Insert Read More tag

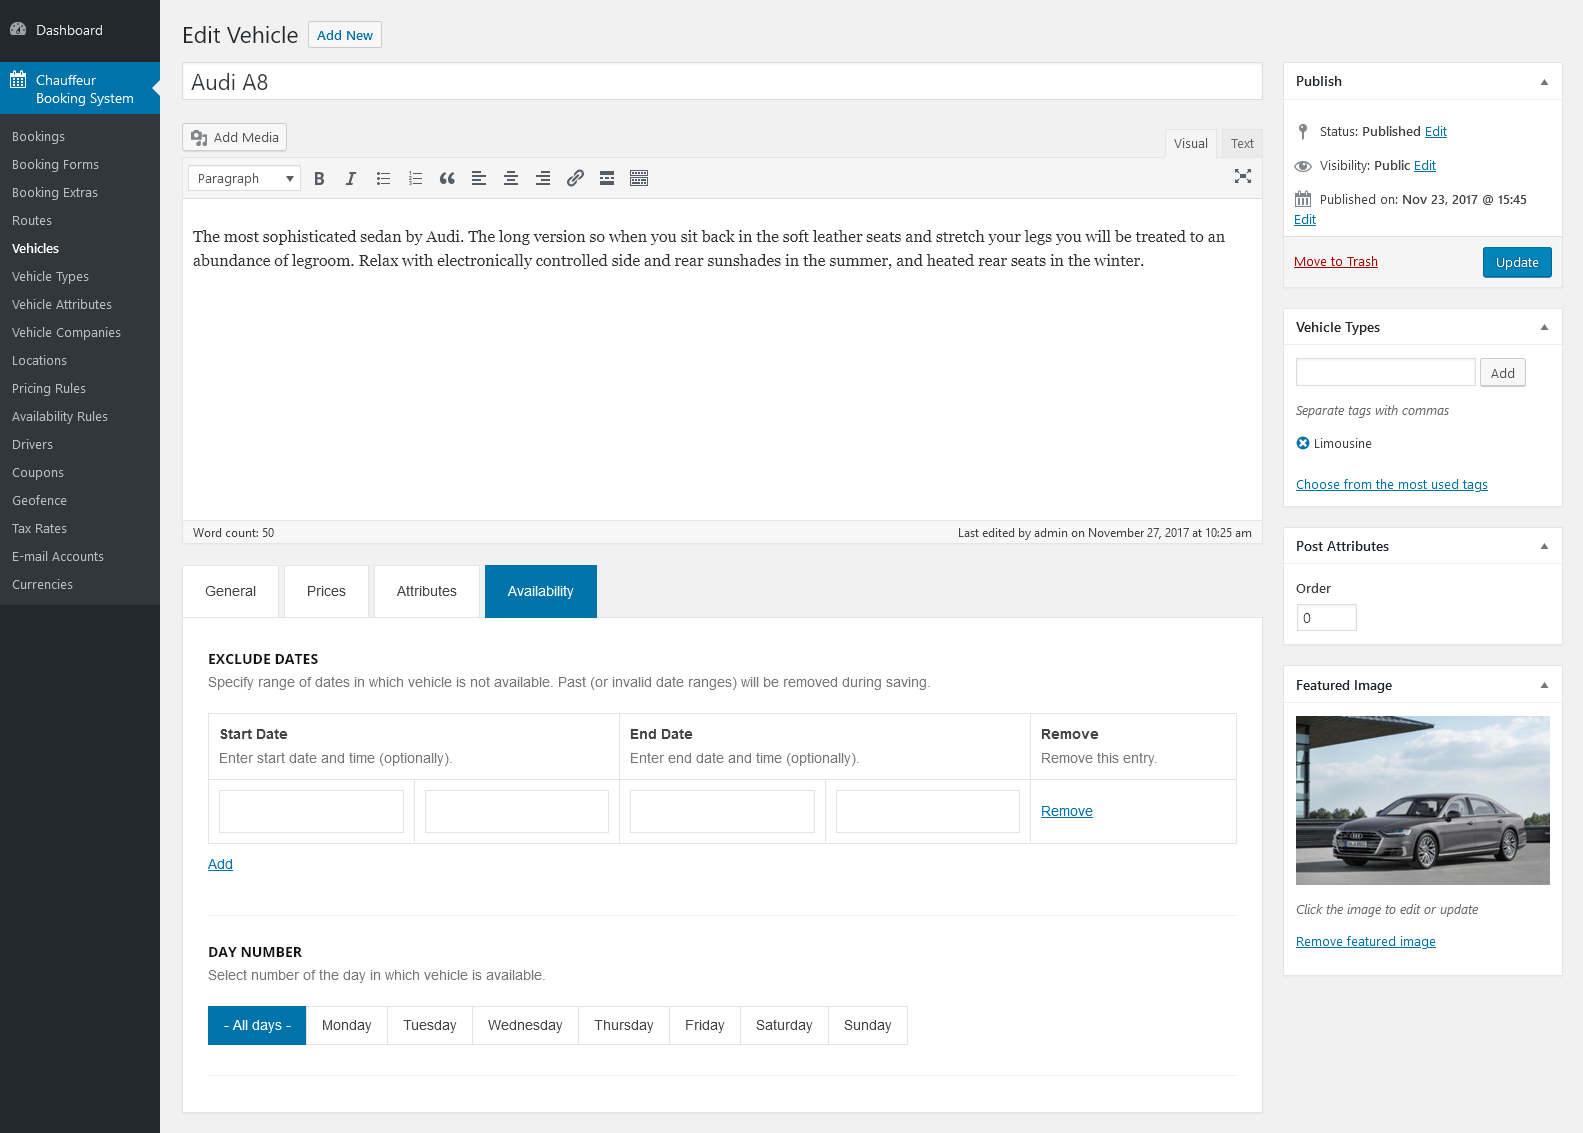(x=607, y=179)
